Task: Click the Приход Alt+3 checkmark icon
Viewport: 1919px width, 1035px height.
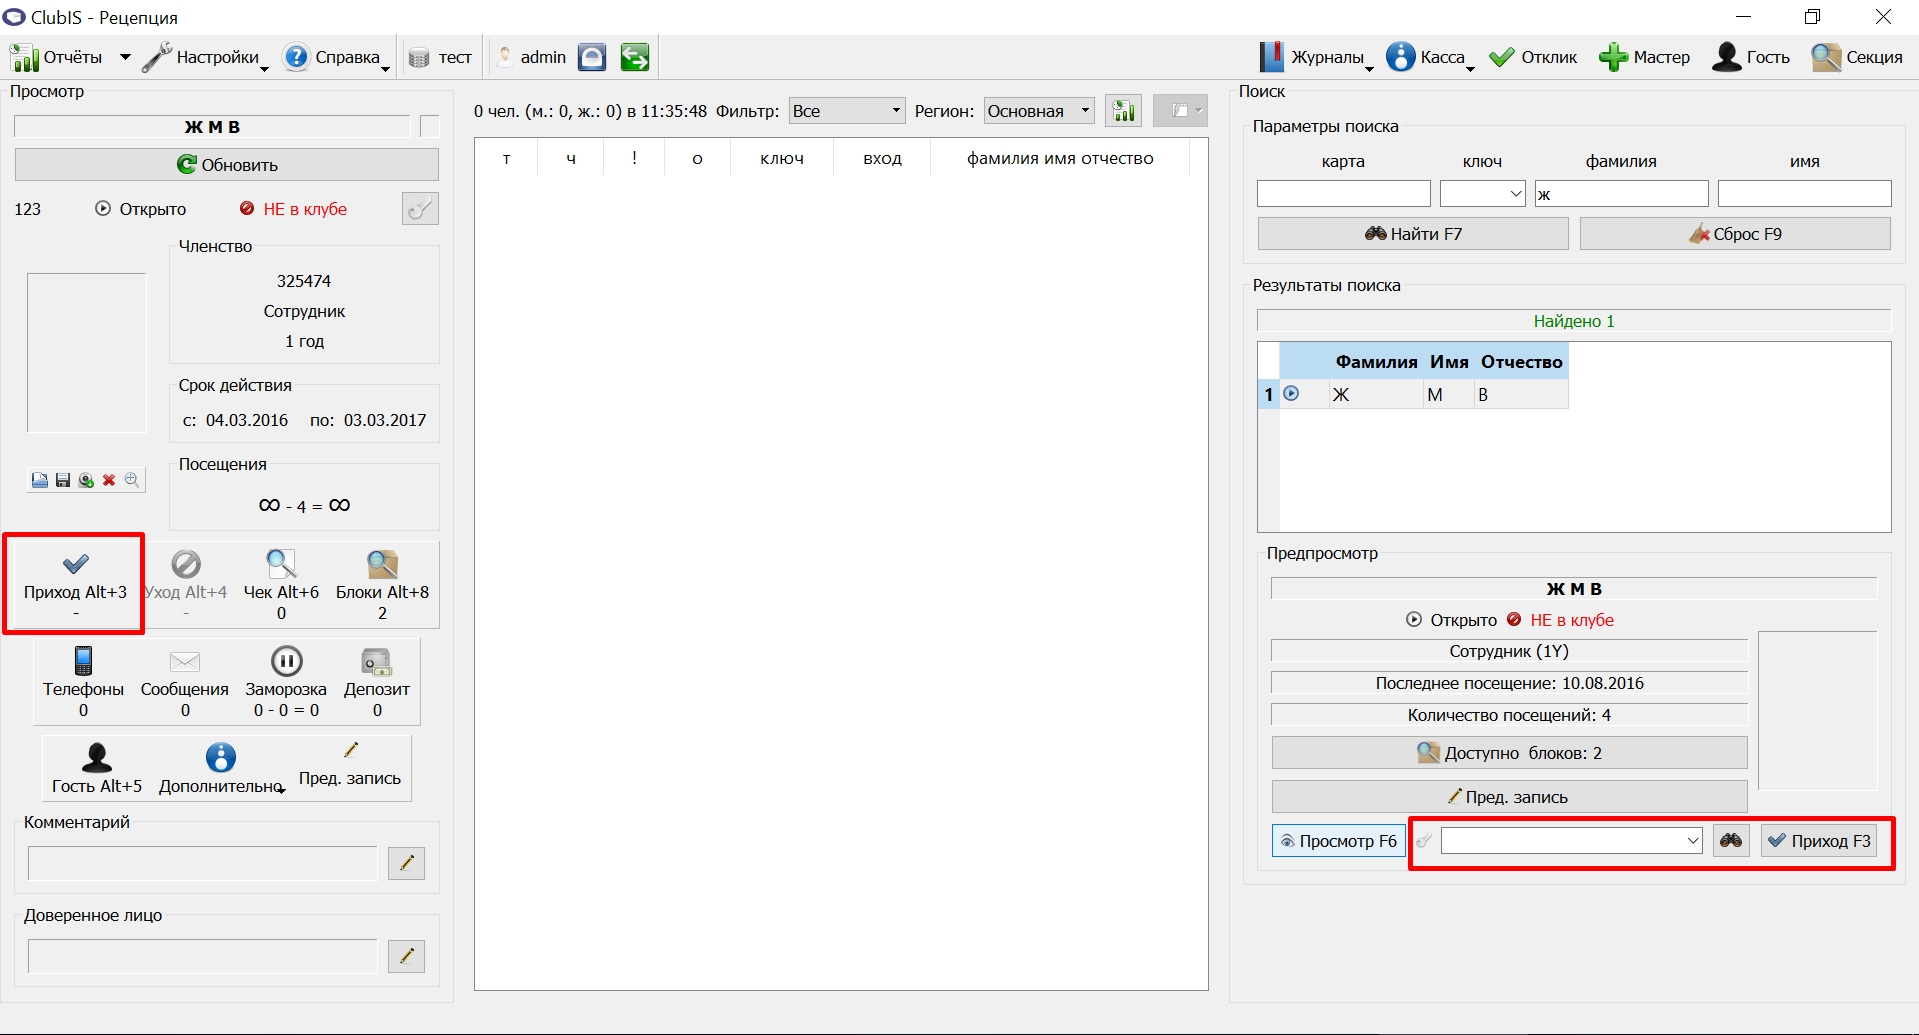Action: 76,564
